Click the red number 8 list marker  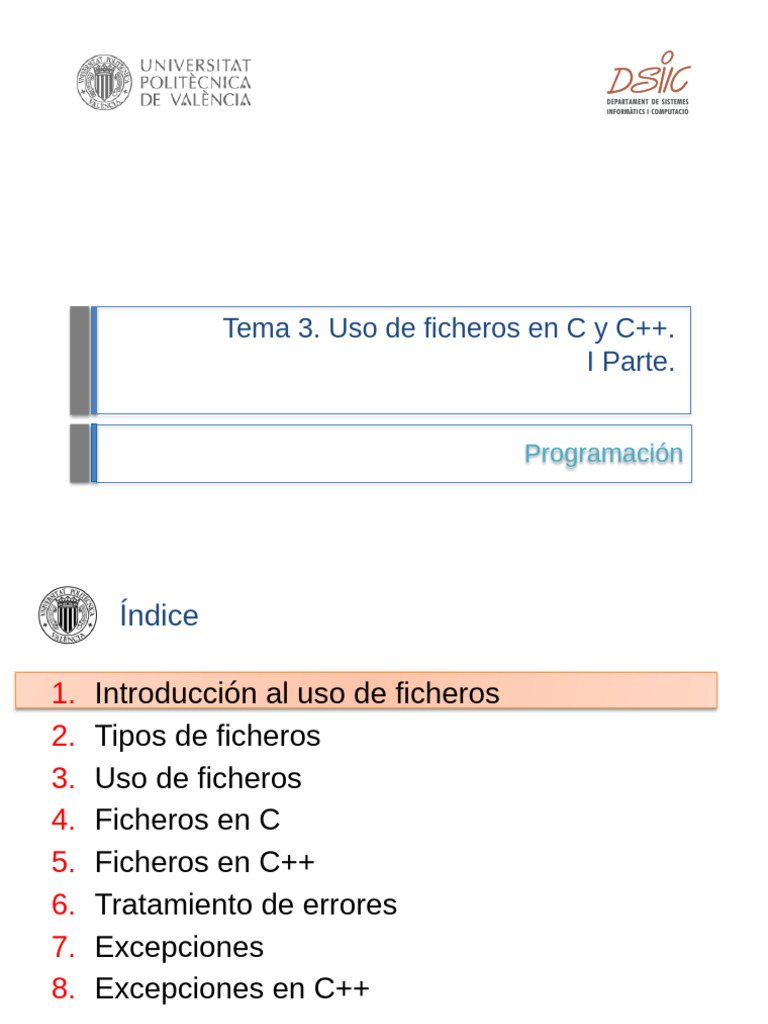tap(64, 988)
